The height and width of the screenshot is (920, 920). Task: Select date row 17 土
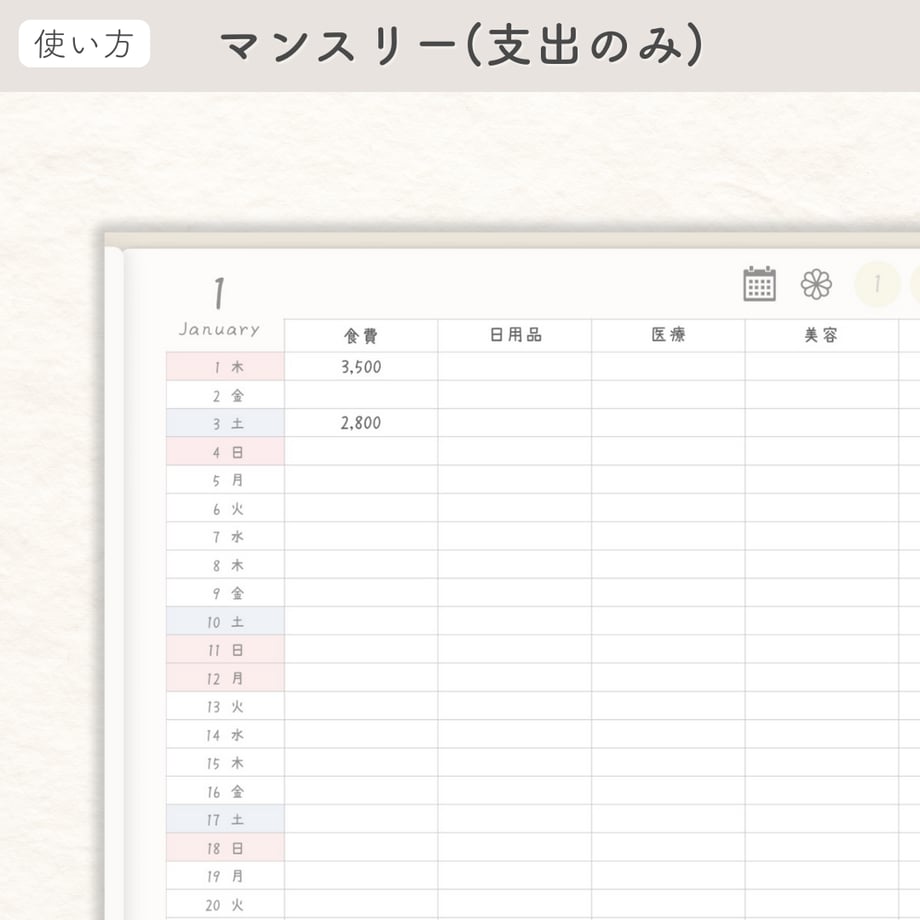click(225, 819)
